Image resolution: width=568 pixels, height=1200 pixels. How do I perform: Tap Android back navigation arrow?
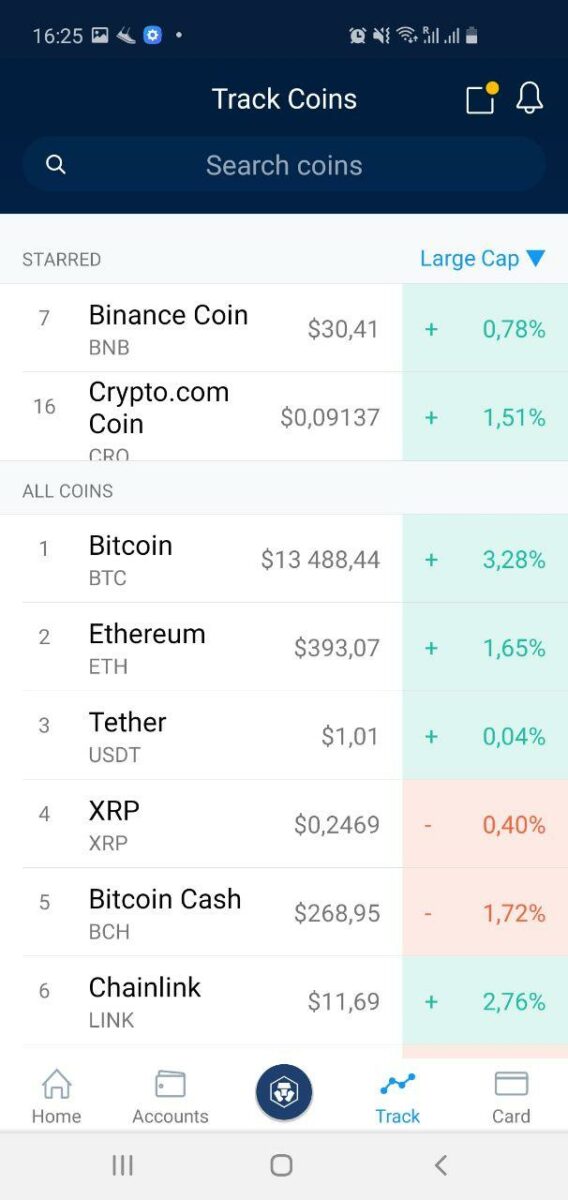coord(440,1165)
